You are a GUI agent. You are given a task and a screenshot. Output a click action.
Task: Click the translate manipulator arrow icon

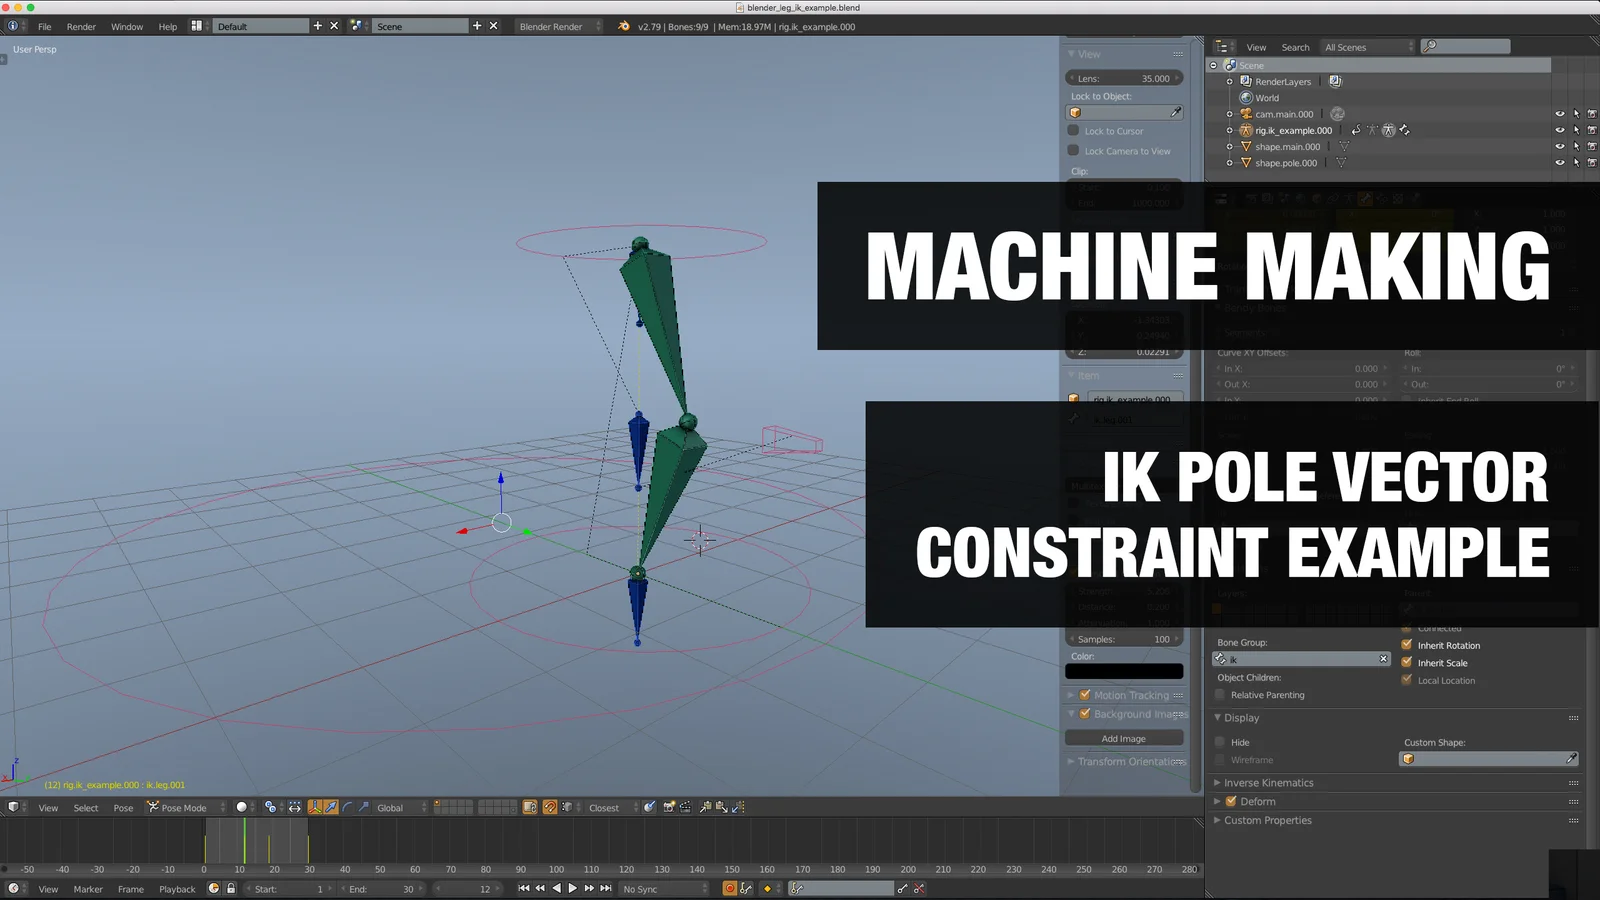point(331,807)
